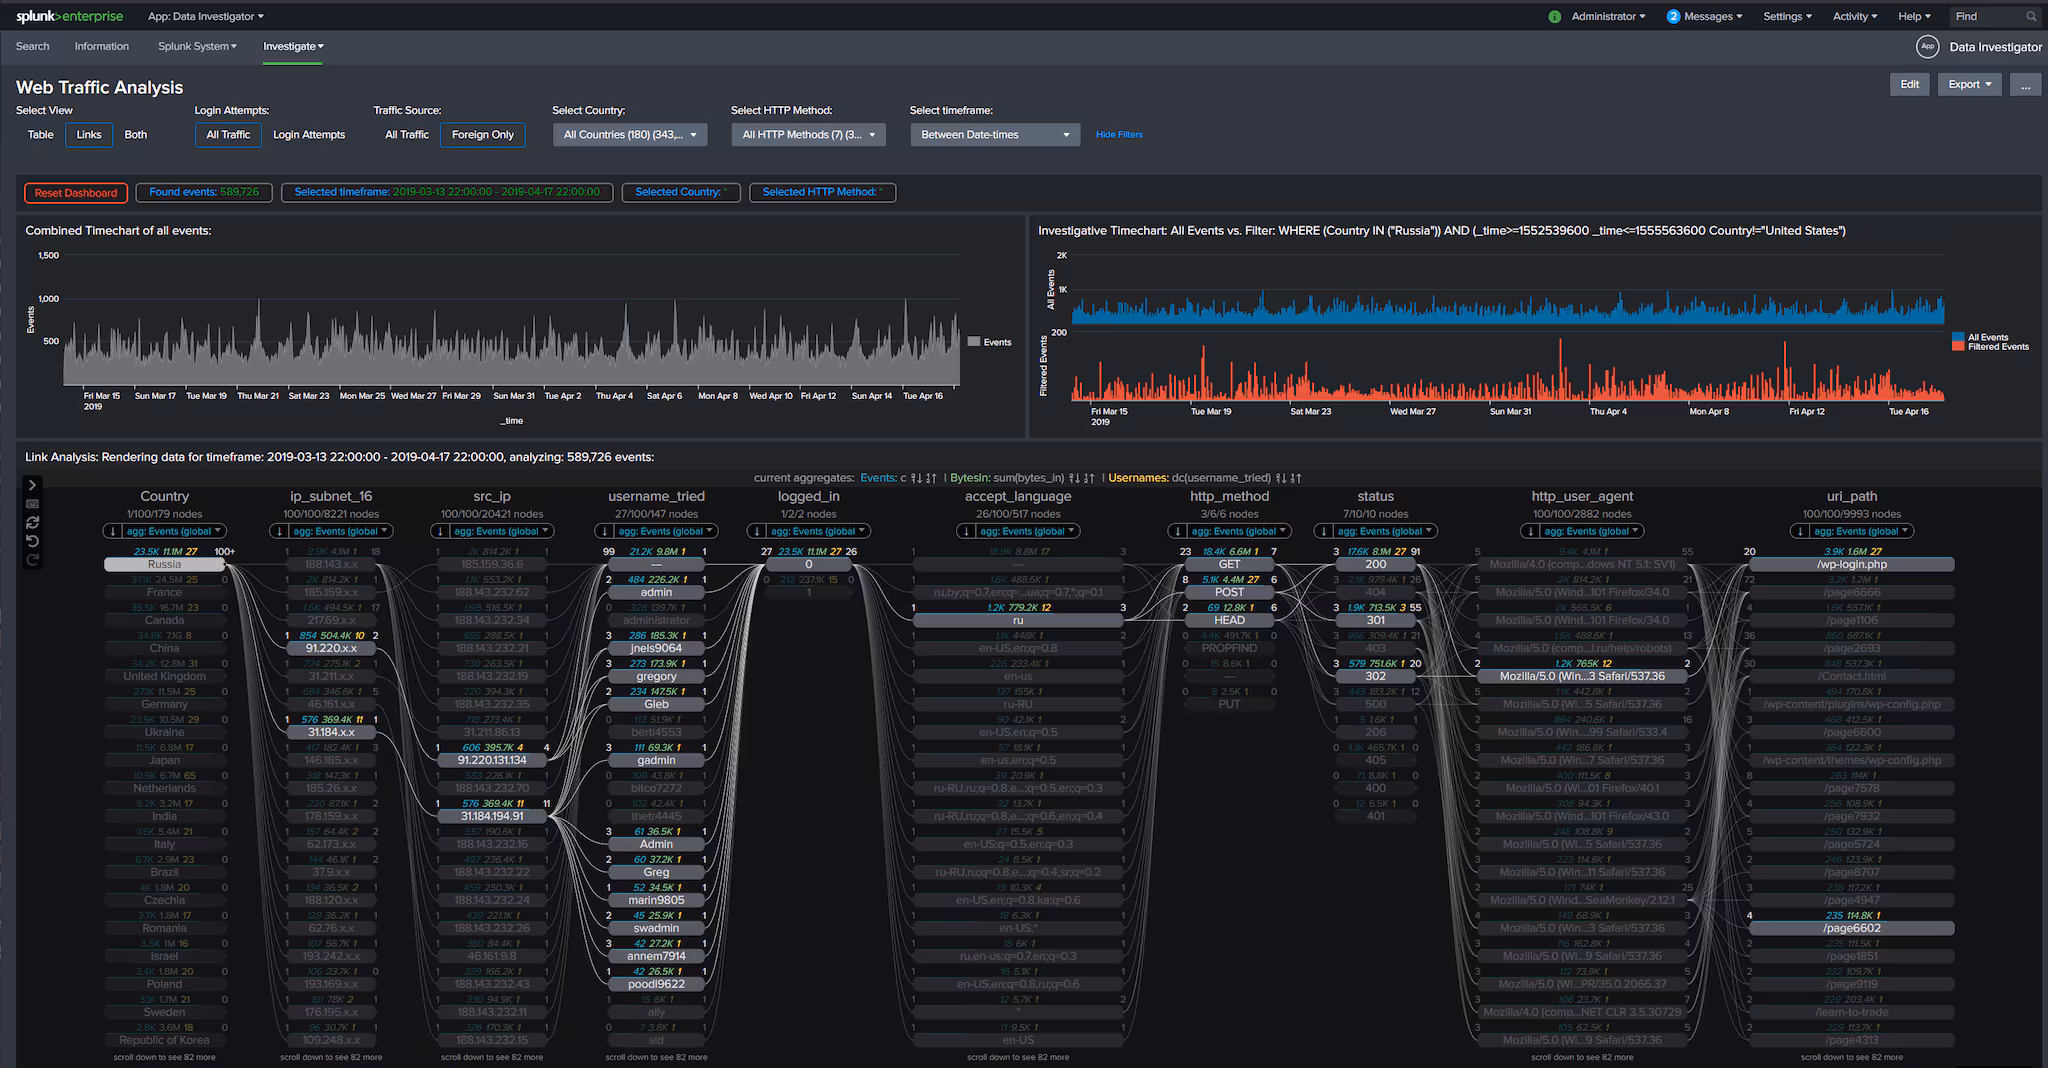The width and height of the screenshot is (2048, 1068).
Task: Open the All Countries (180) dropdown
Action: (x=629, y=134)
